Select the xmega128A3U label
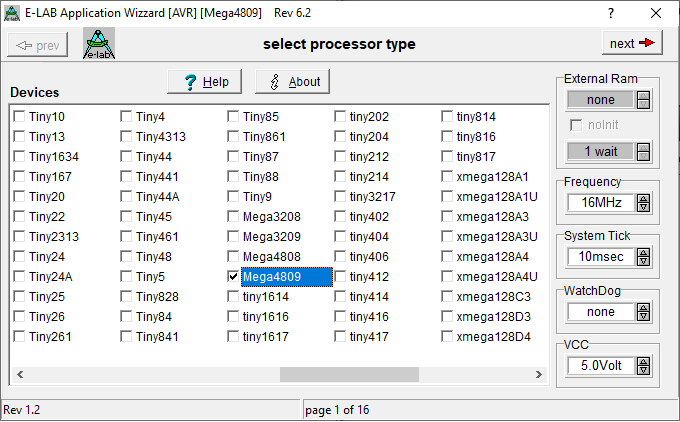The image size is (680, 422). coord(497,237)
